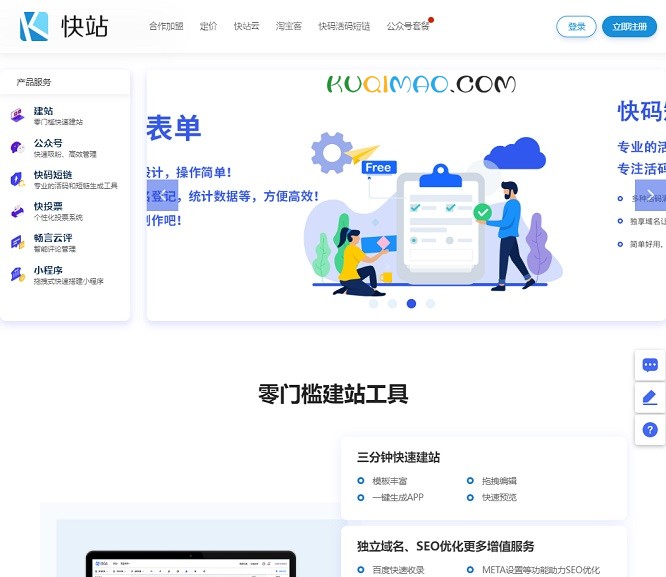Go to the 快站云 navigation item
The width and height of the screenshot is (666, 577).
point(246,26)
